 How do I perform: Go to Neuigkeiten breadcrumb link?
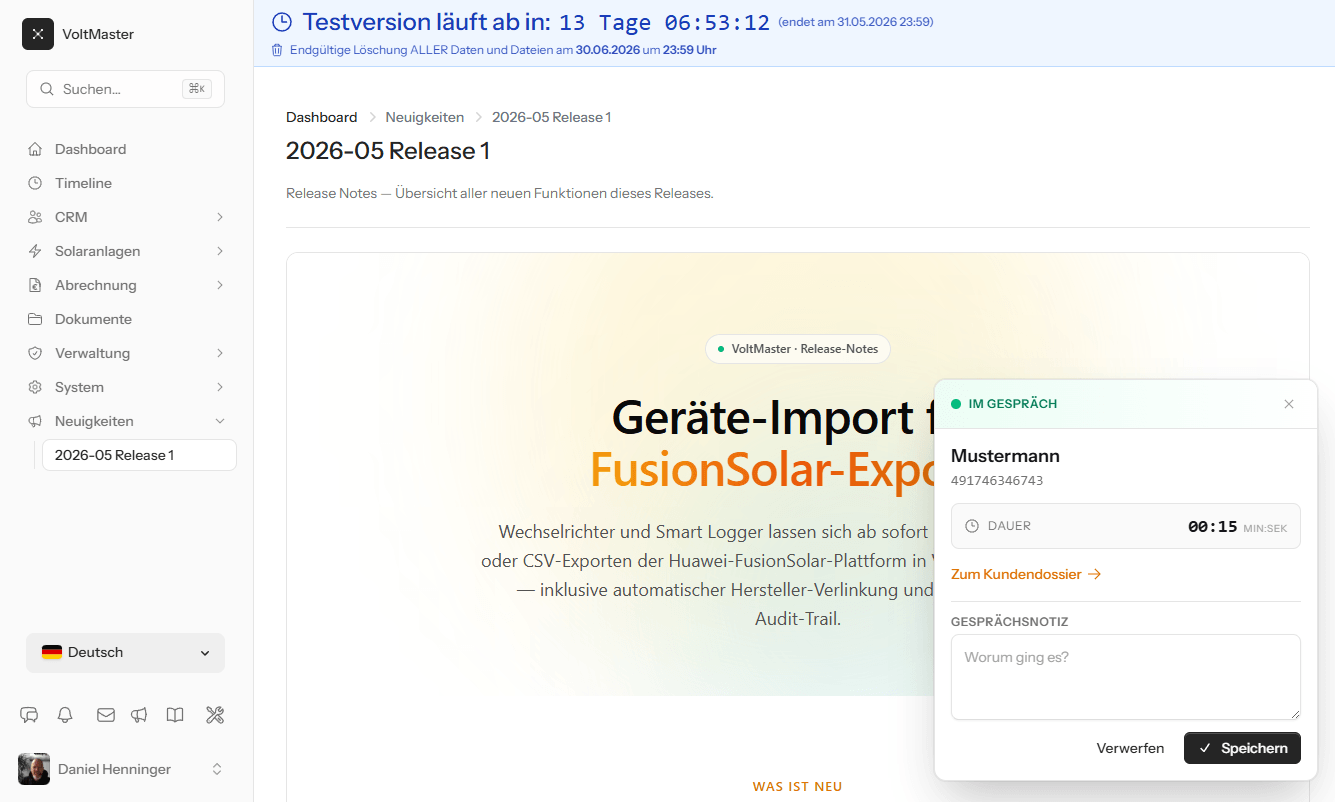click(425, 117)
